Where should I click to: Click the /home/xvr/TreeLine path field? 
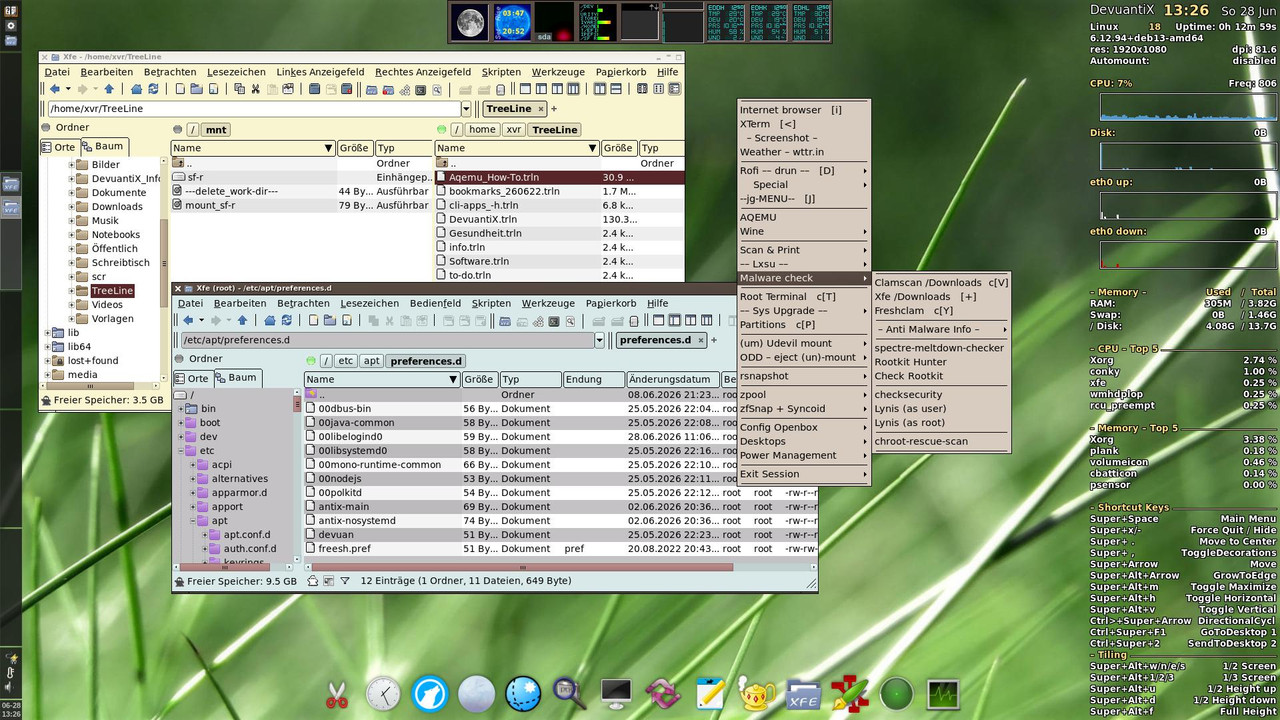254,109
